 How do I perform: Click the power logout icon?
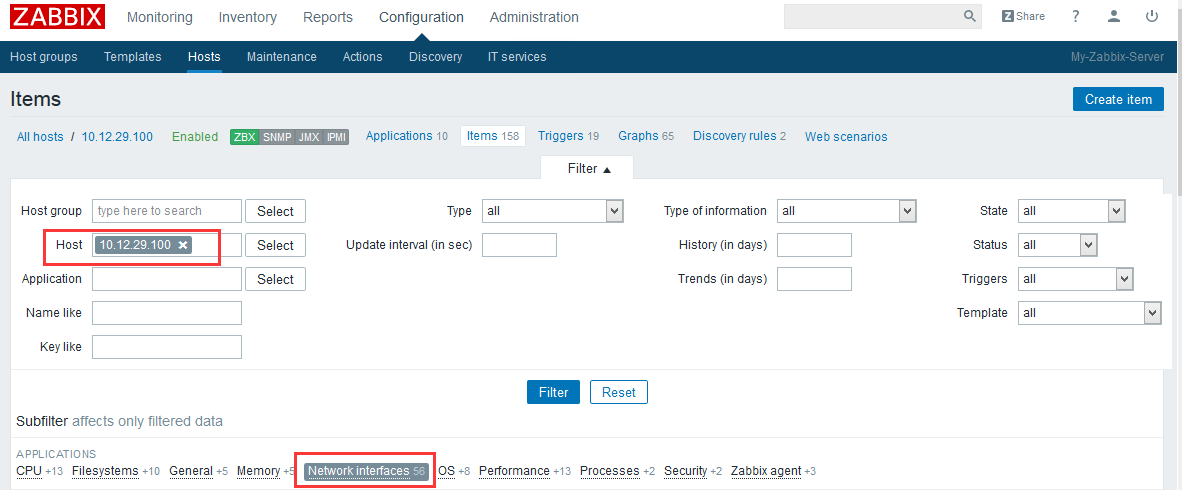coord(1151,16)
